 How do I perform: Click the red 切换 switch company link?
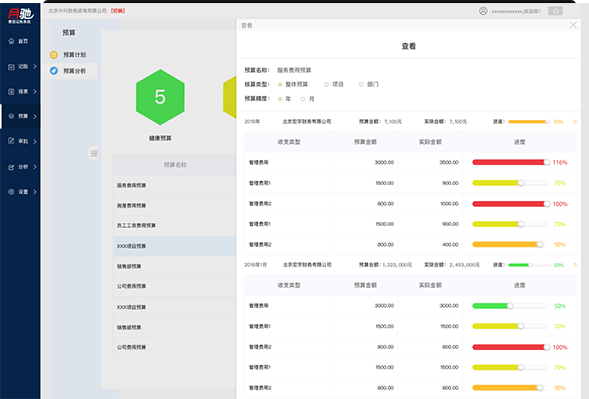[x=118, y=11]
